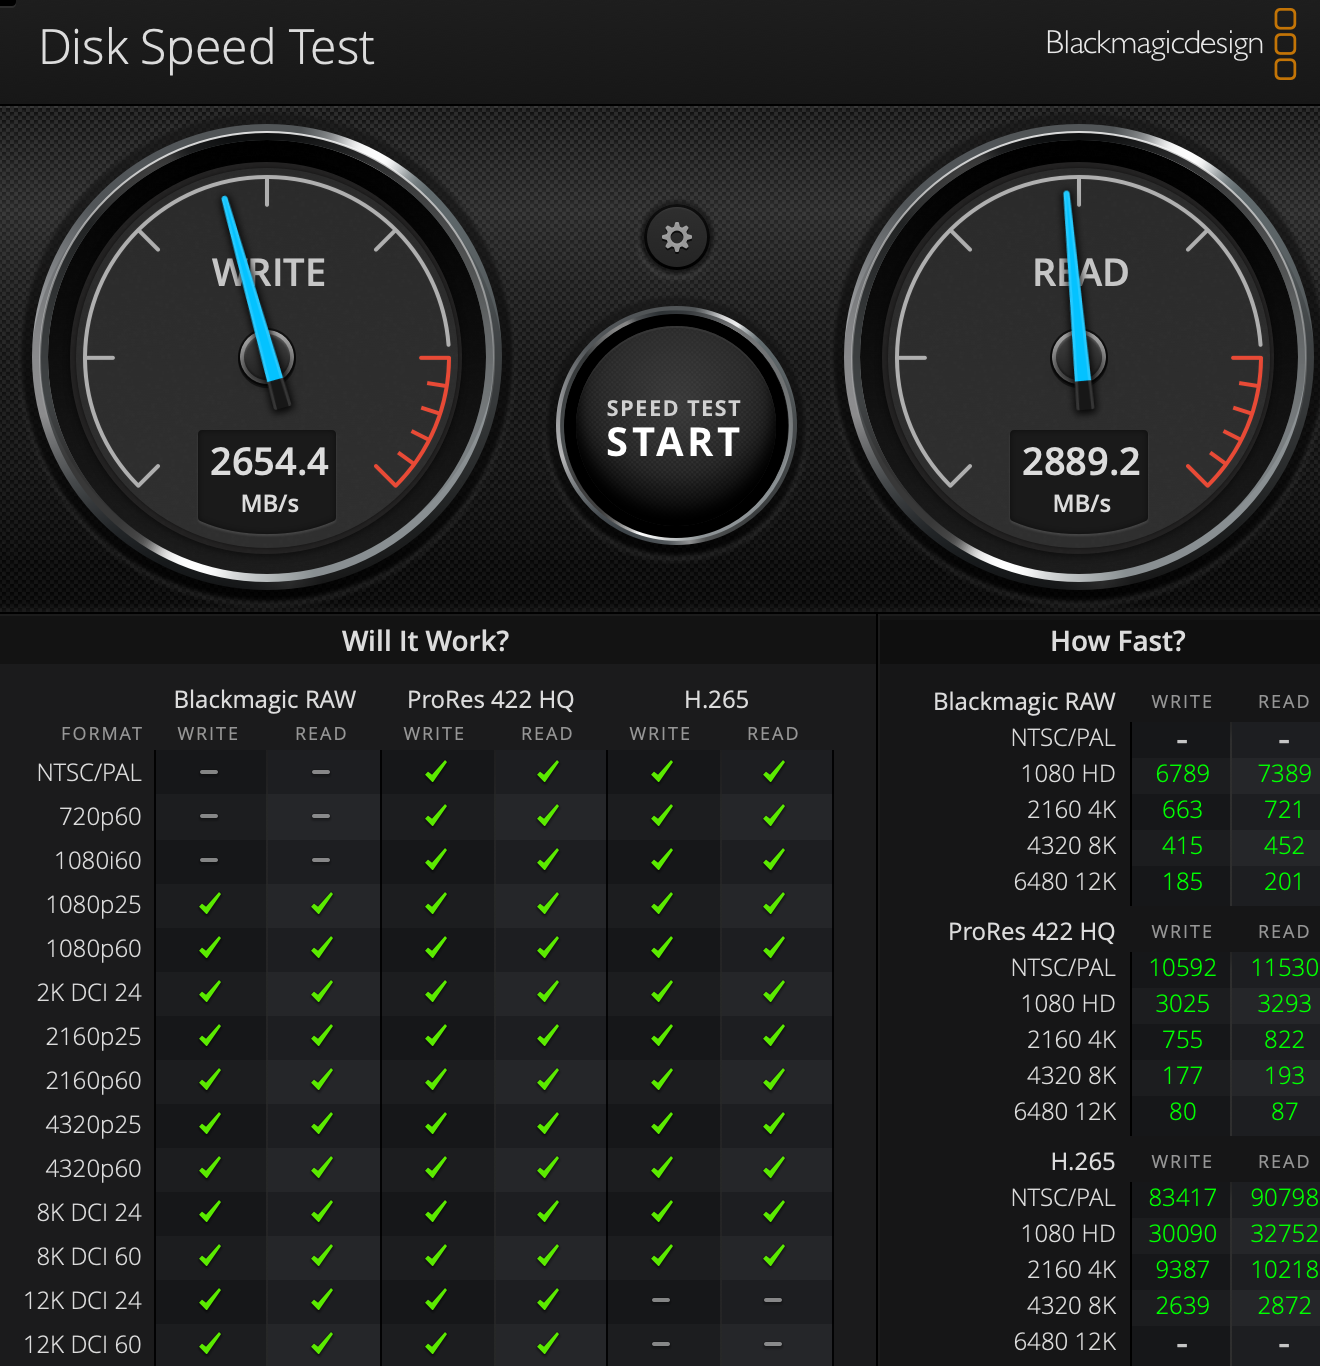Click H.265 2160 4K write value 9387
The width and height of the screenshot is (1320, 1366).
pyautogui.click(x=1182, y=1270)
